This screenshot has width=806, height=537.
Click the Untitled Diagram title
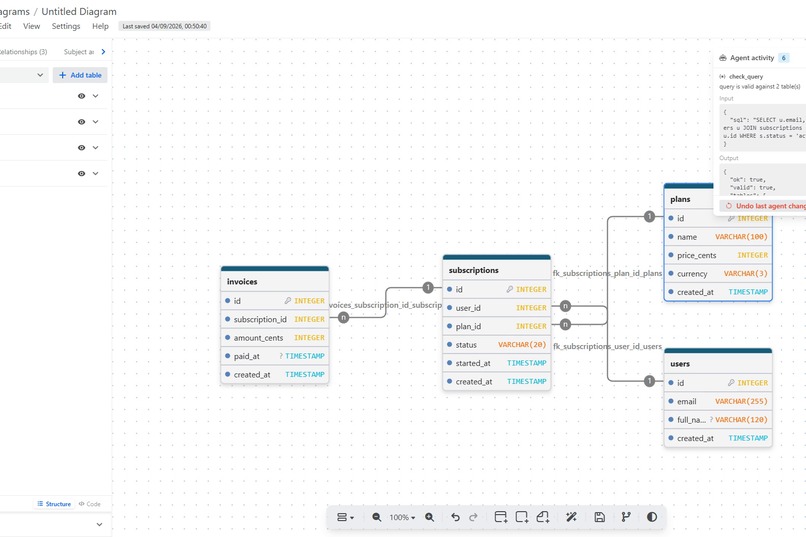point(79,11)
